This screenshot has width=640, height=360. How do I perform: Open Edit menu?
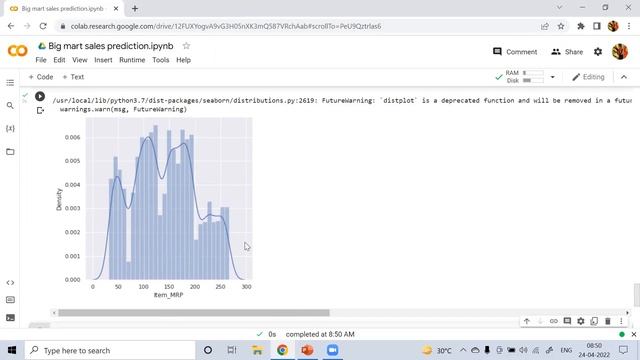point(59,60)
